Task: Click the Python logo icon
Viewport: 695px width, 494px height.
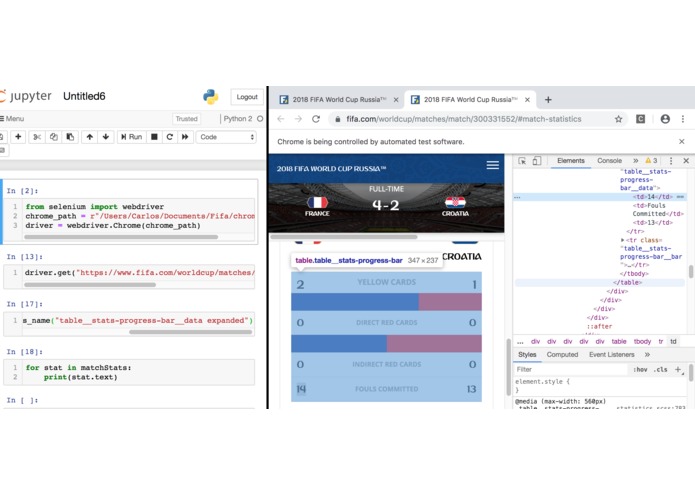Action: coord(211,97)
